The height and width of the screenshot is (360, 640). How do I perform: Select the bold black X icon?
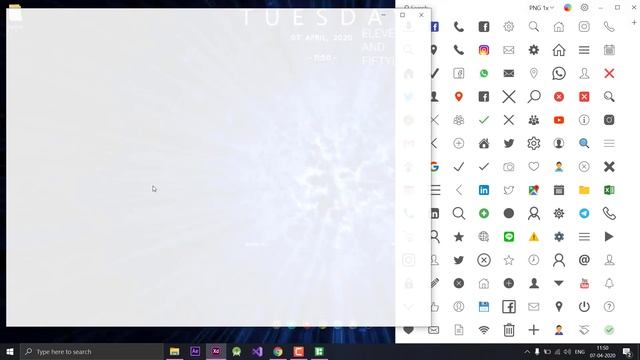point(609,167)
